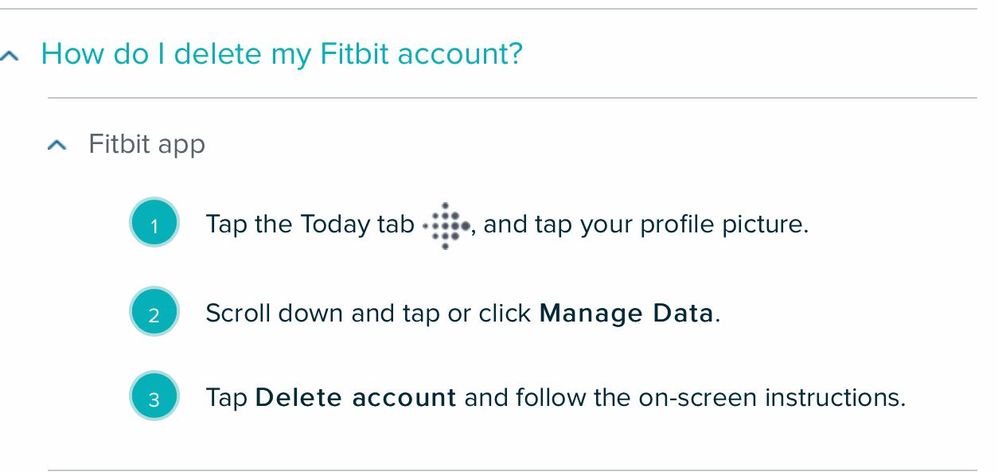Select the Fitbit app subsection label
Screen dimensions: 998x472
pos(146,144)
